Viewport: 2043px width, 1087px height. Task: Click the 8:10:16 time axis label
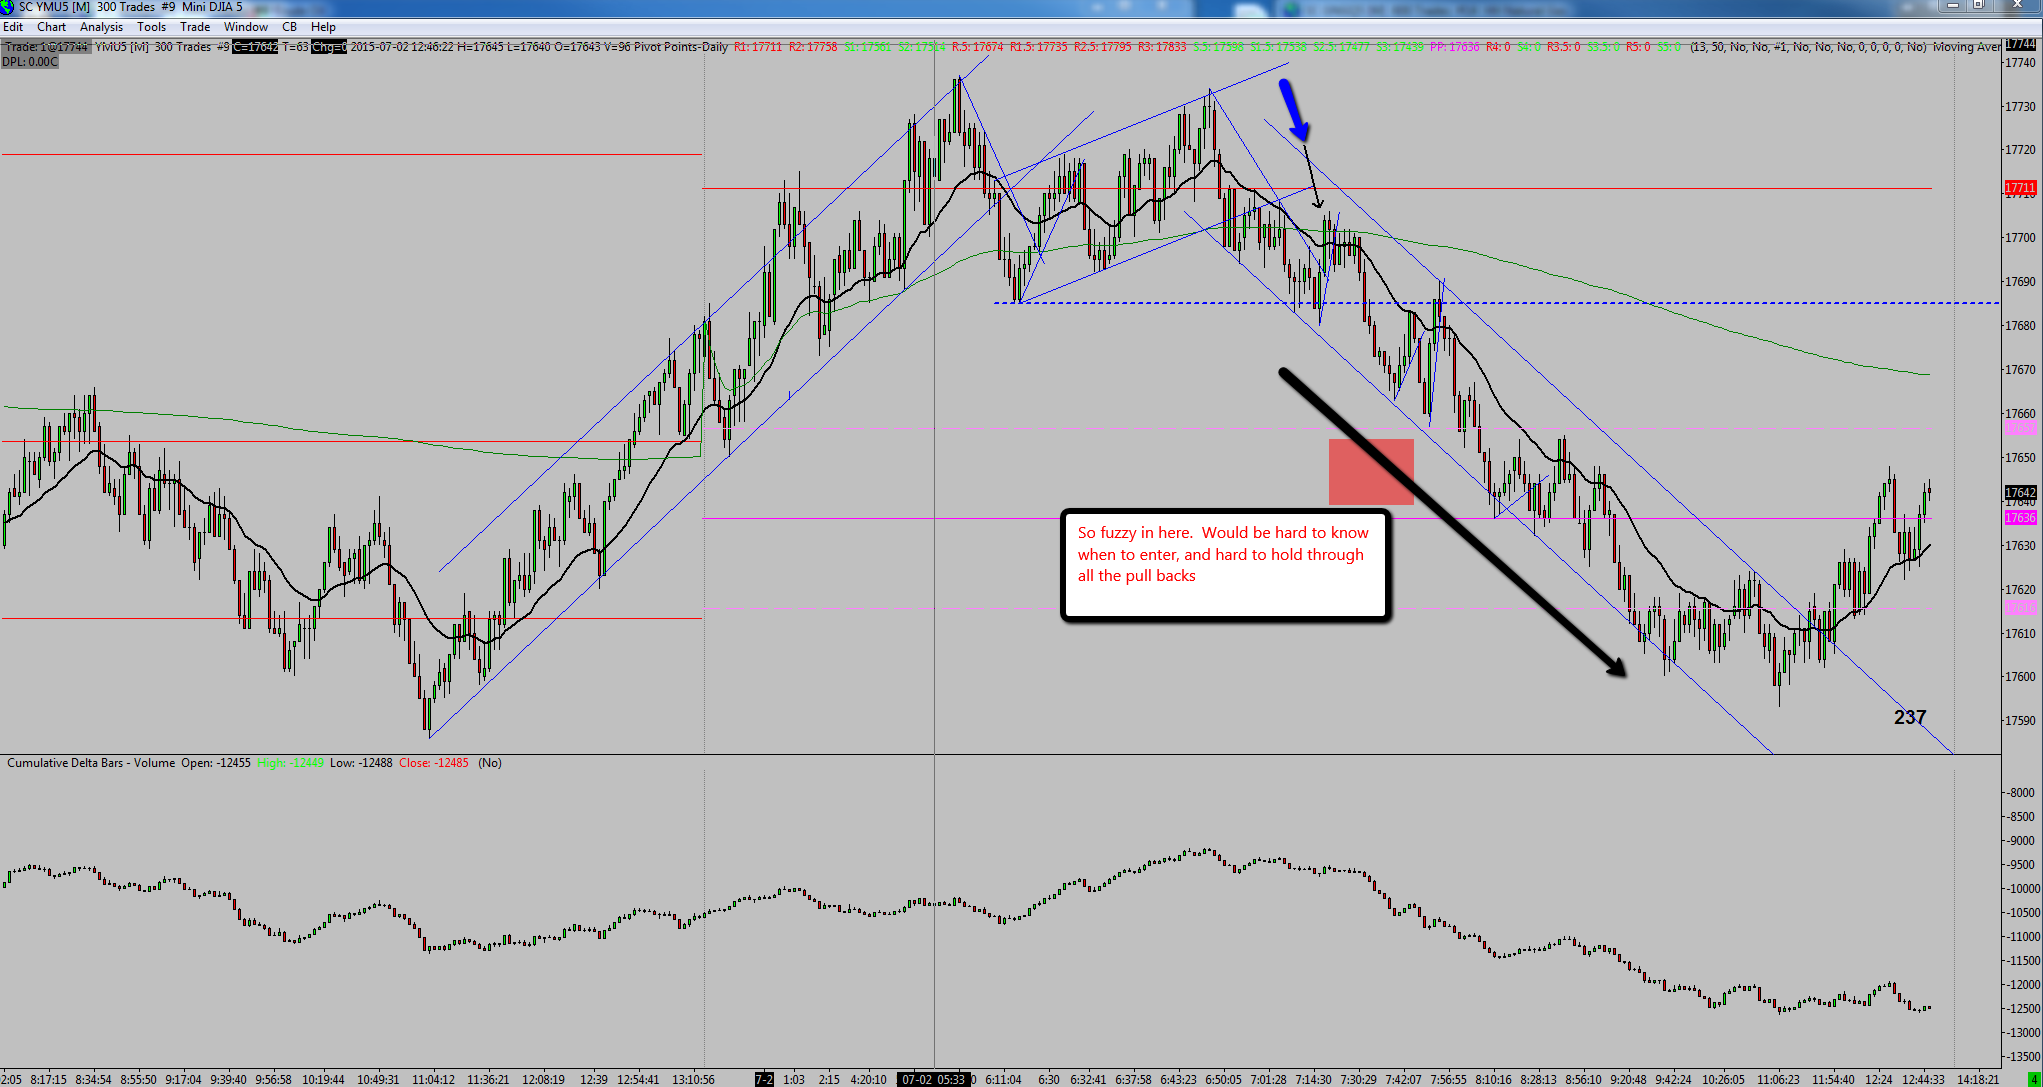click(1493, 1080)
